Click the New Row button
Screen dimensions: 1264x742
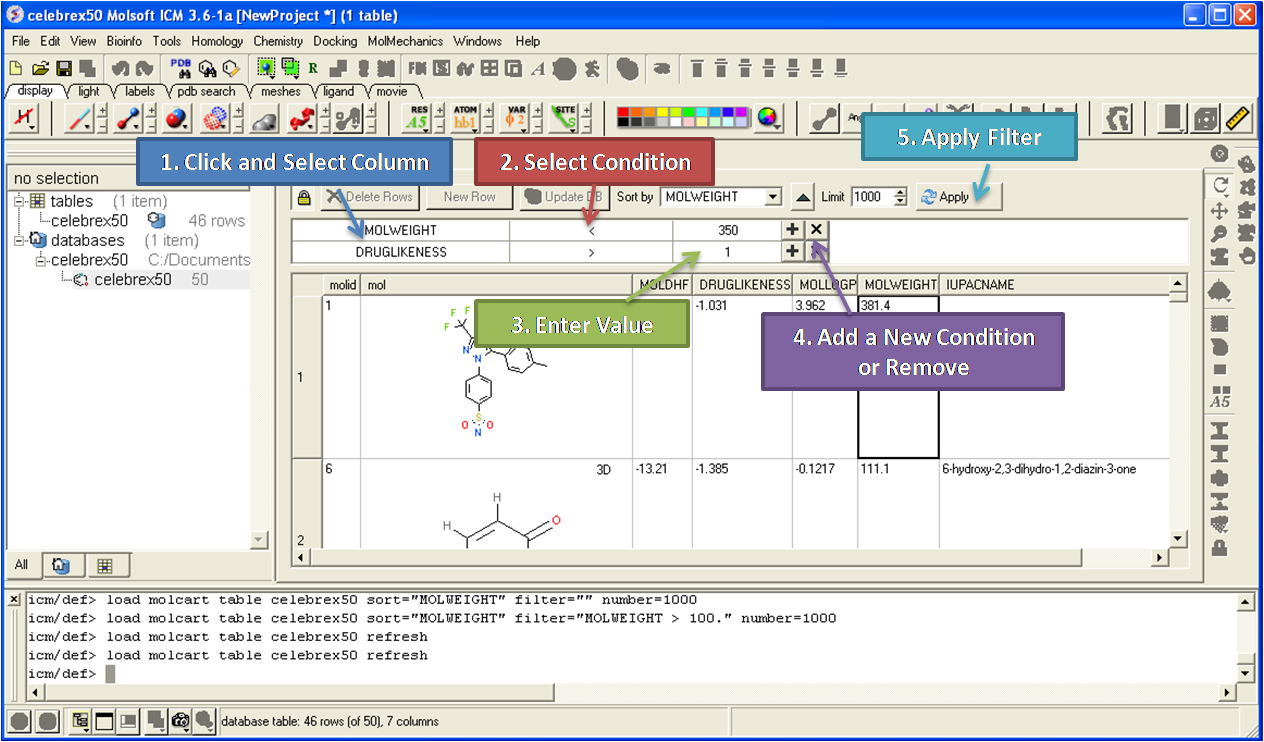tap(469, 197)
